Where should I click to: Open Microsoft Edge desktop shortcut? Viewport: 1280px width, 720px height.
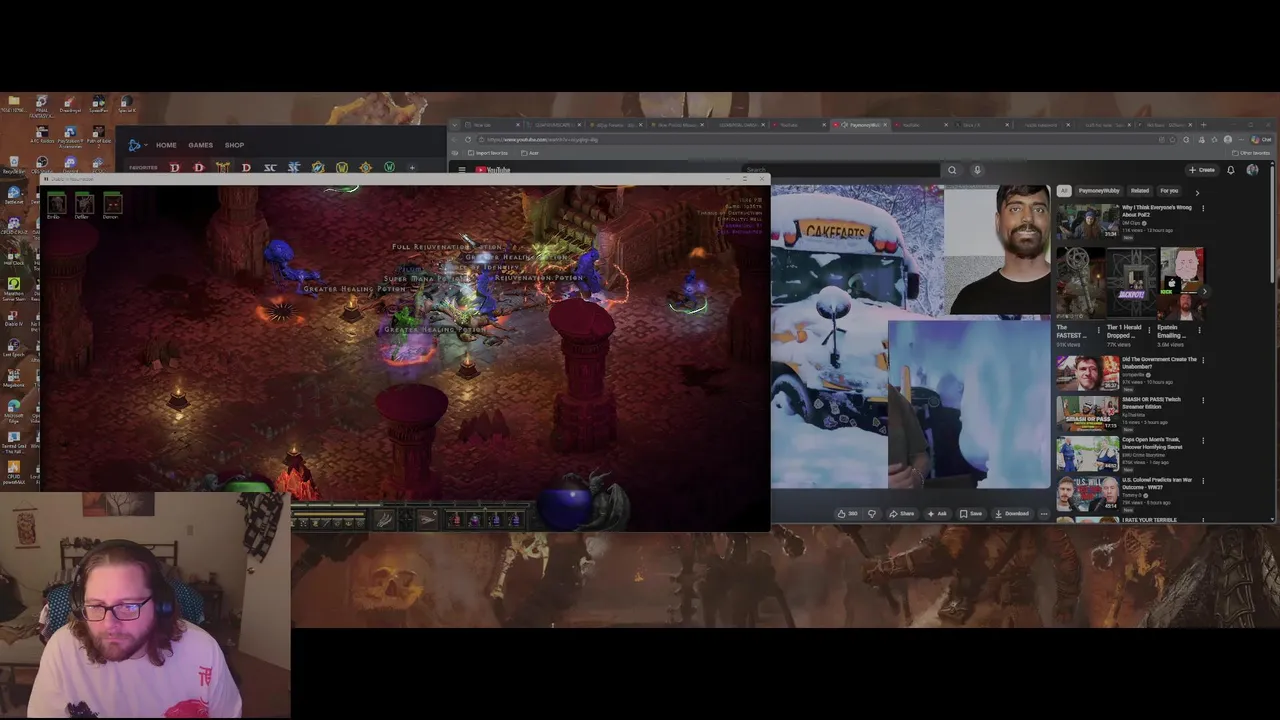(x=14, y=410)
